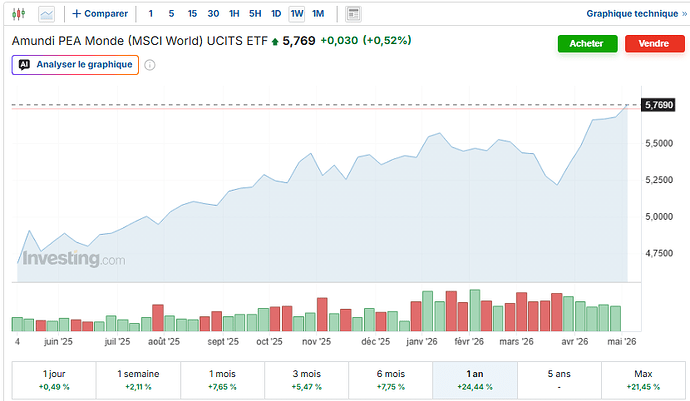
Task: Click the 5,7690 current price label
Action: [x=658, y=105]
